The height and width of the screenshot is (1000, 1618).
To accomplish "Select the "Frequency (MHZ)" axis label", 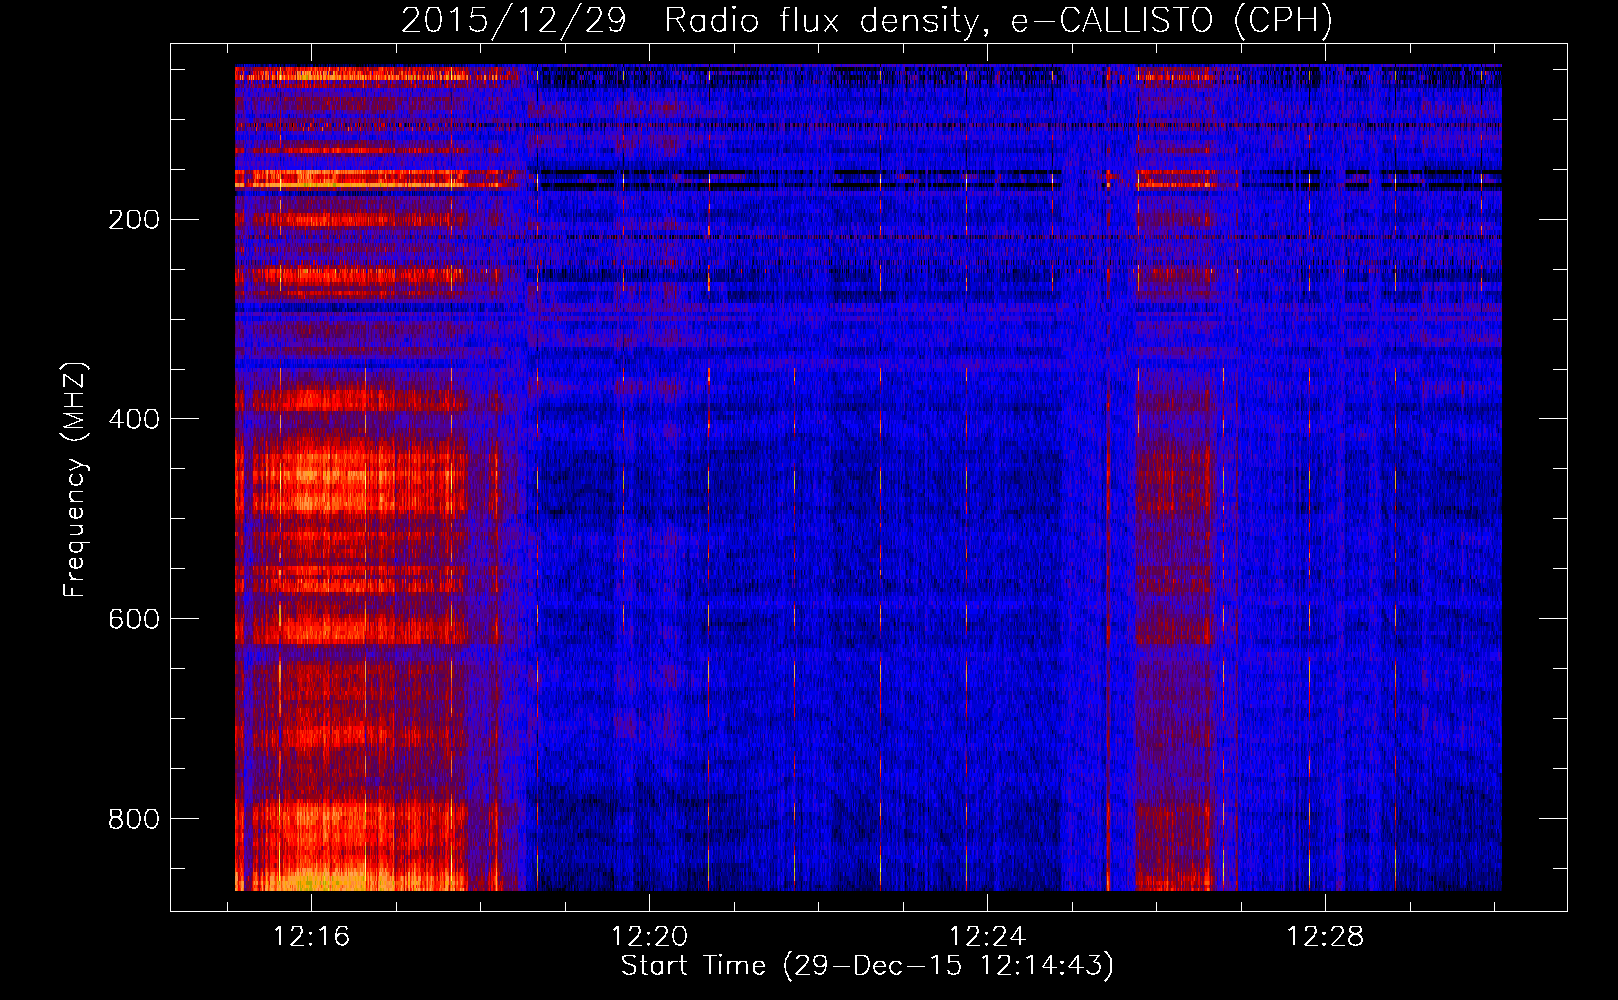I will (75, 480).
